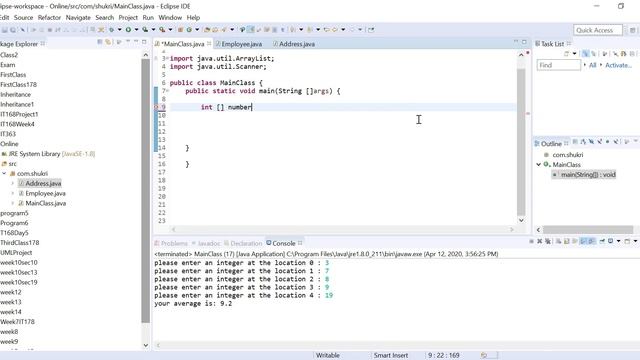Click the editor vertical scrollbar thumb
640x360 pixels.
click(521, 142)
